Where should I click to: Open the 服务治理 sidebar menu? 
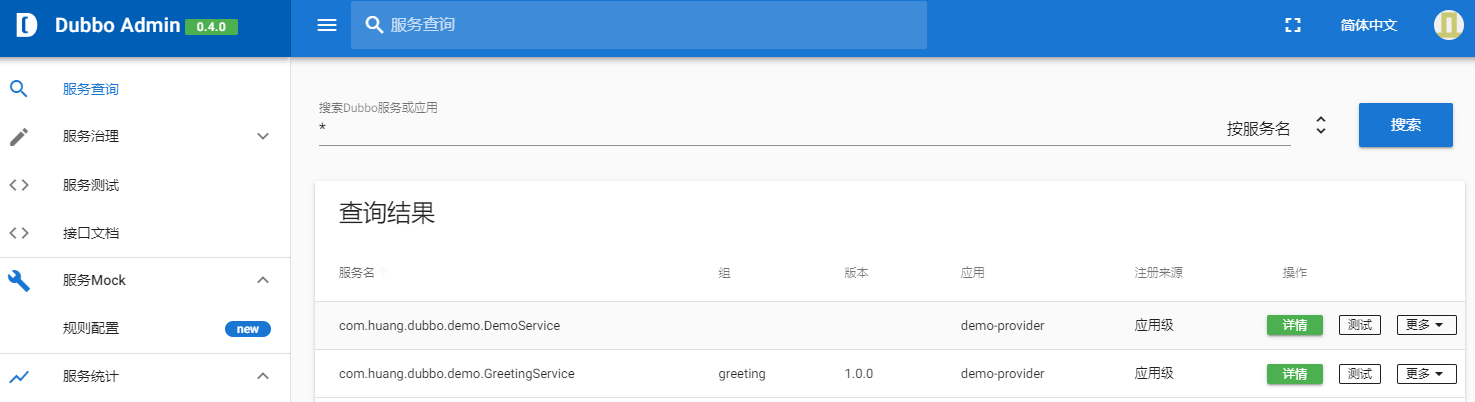point(91,137)
